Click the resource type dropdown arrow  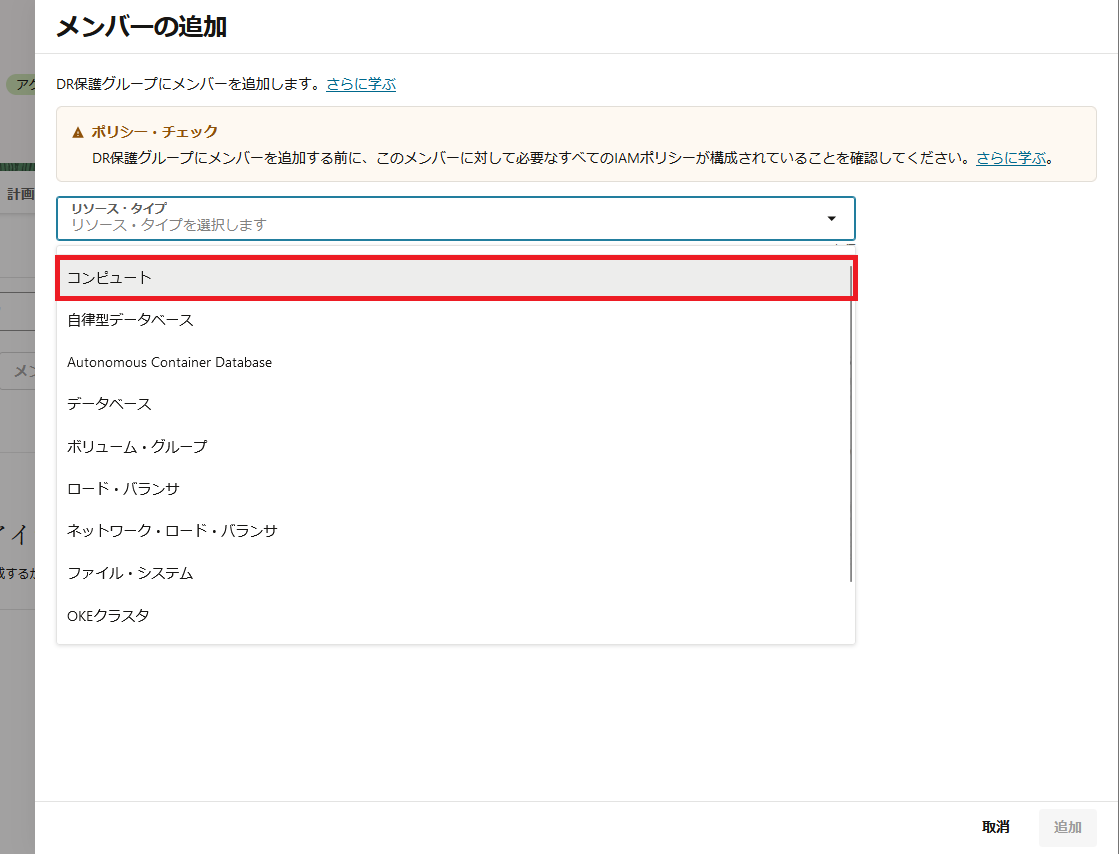[831, 219]
